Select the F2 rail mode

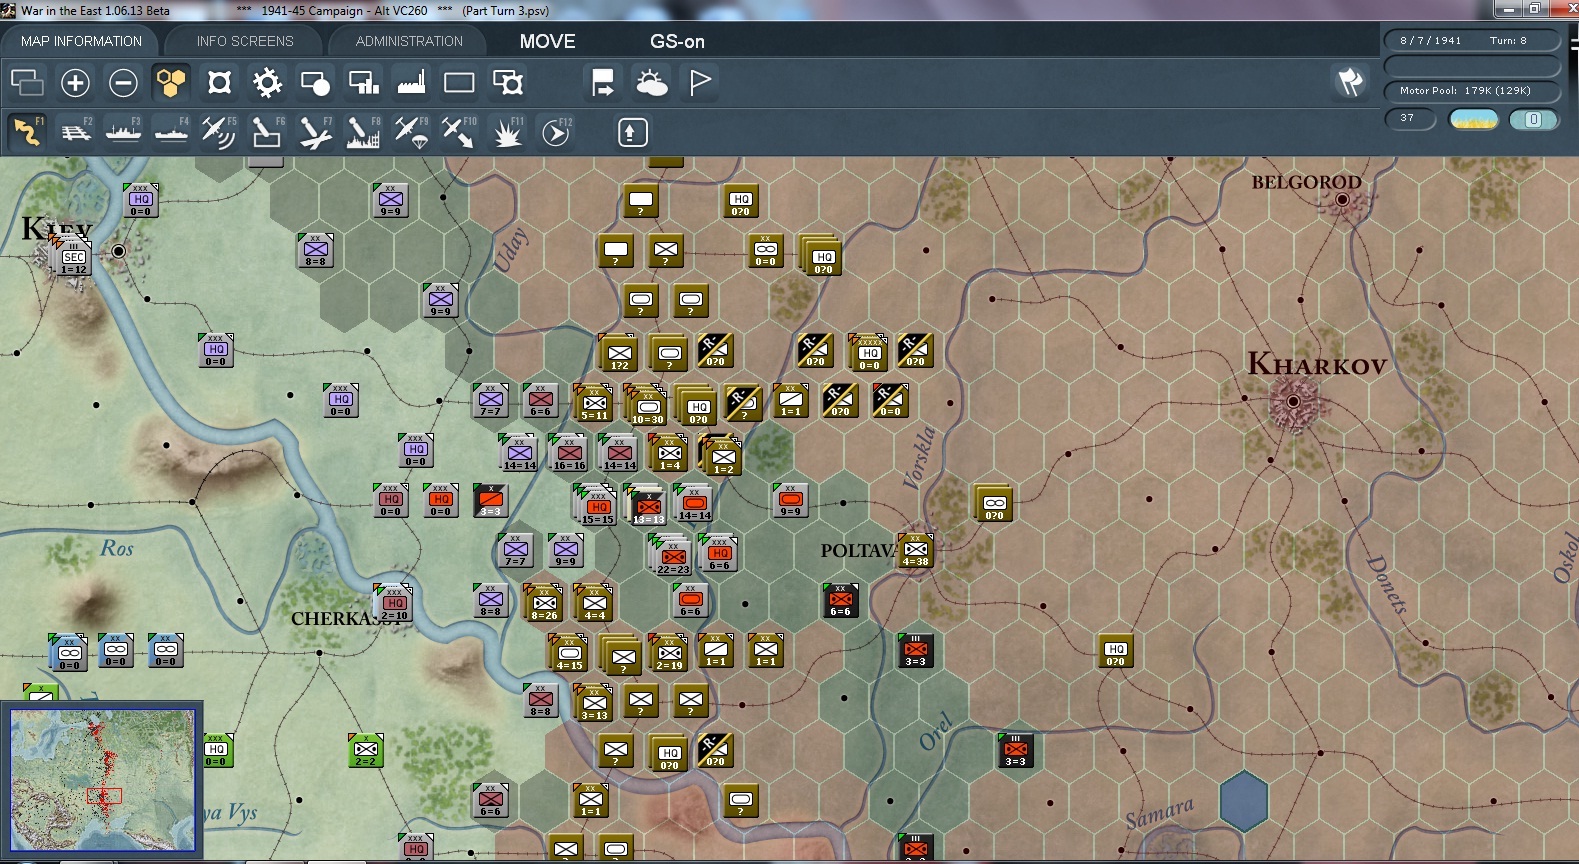coord(75,132)
